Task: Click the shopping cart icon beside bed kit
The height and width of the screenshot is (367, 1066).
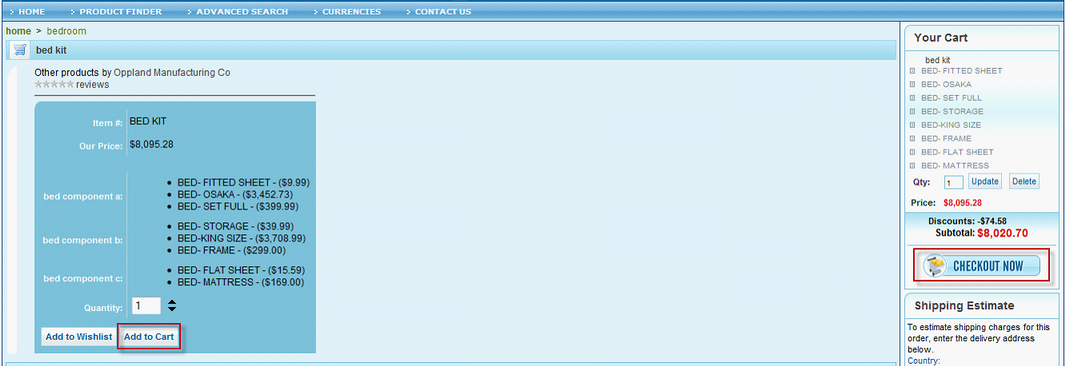Action: pos(20,50)
